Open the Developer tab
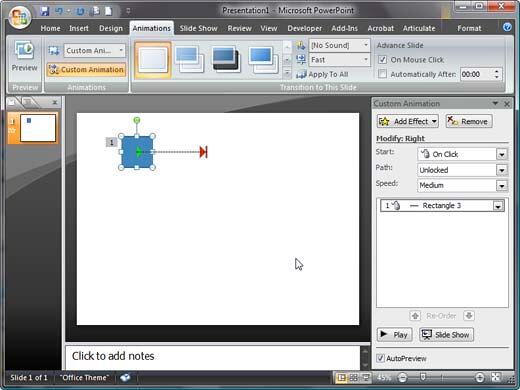Viewport: 520px width, 390px height. pyautogui.click(x=305, y=28)
